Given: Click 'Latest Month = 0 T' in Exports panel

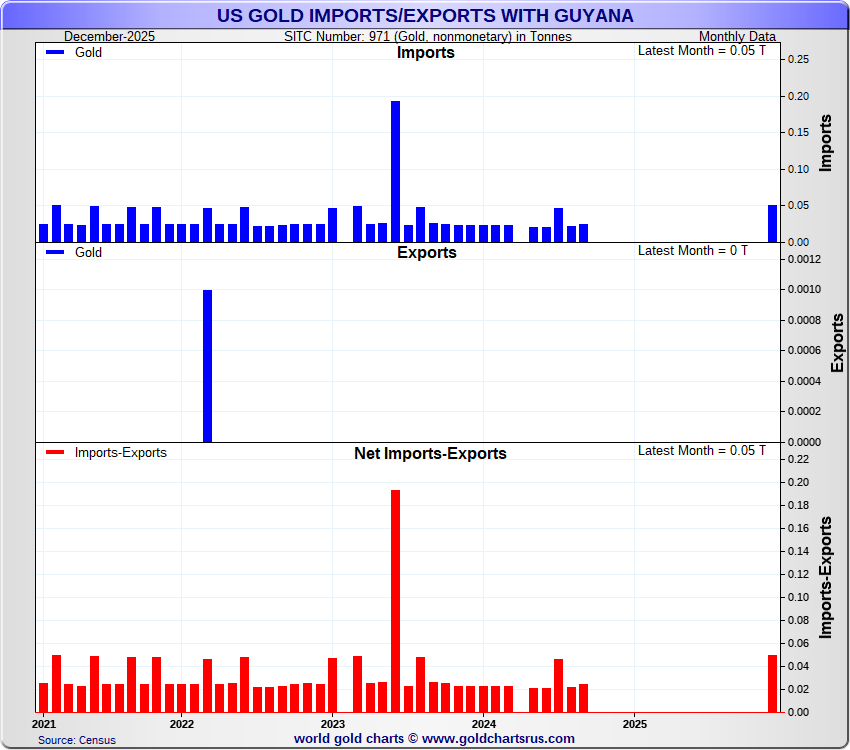Looking at the screenshot, I should tap(692, 250).
